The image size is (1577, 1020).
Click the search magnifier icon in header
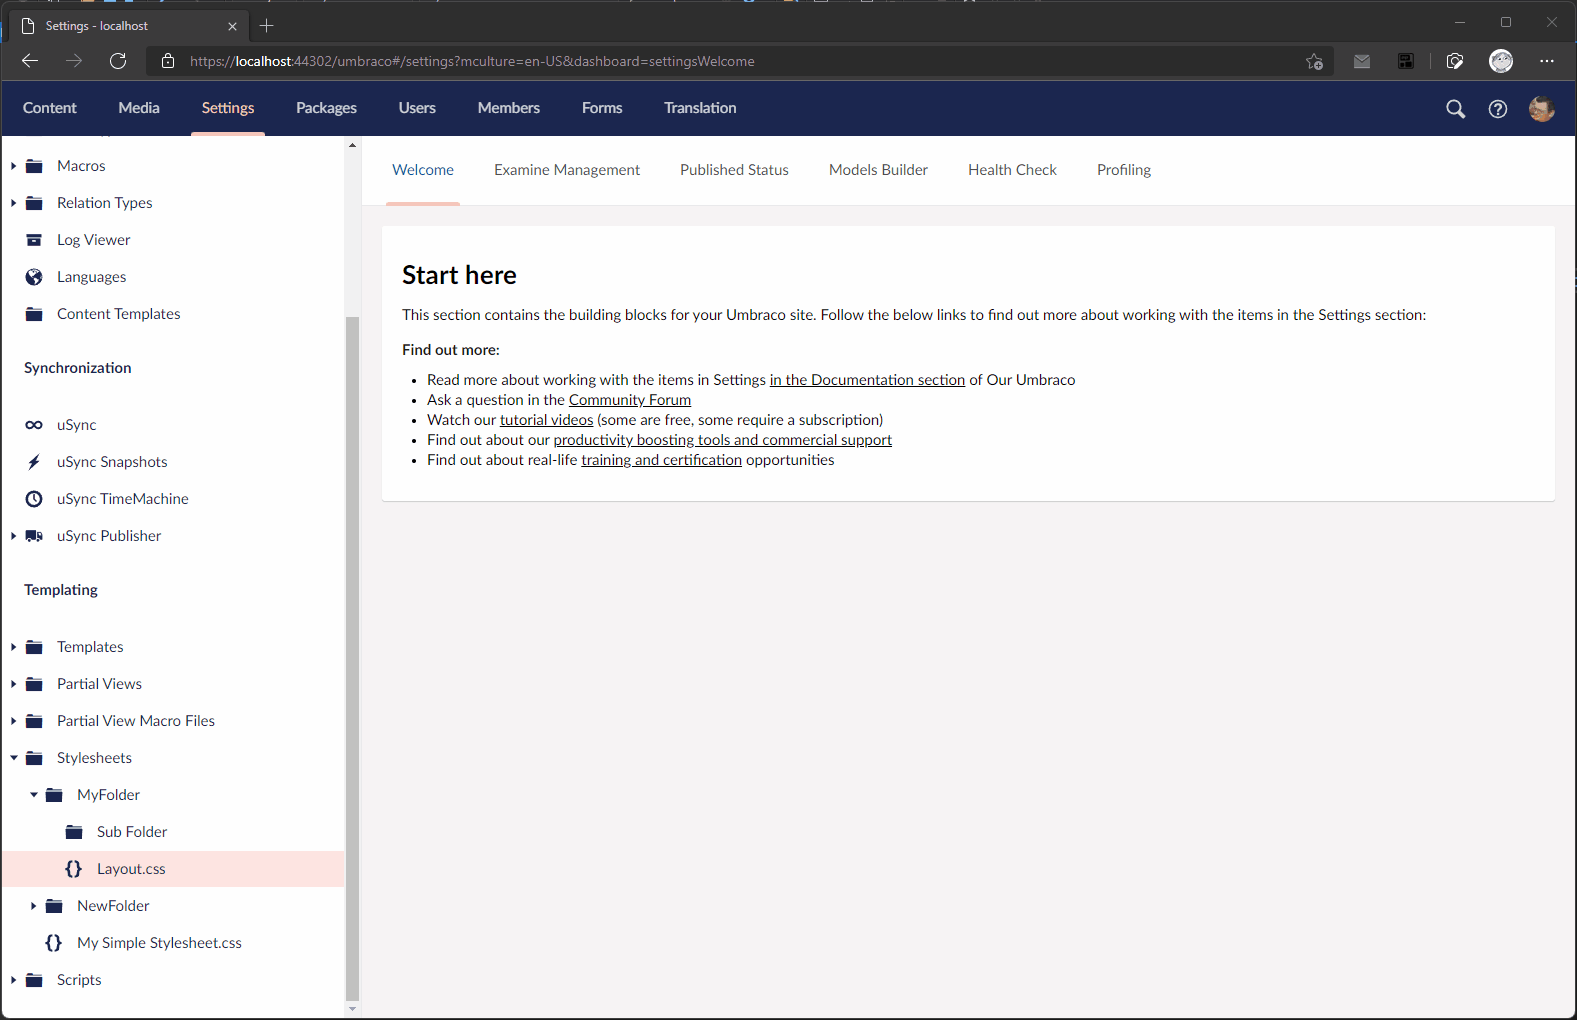point(1455,109)
